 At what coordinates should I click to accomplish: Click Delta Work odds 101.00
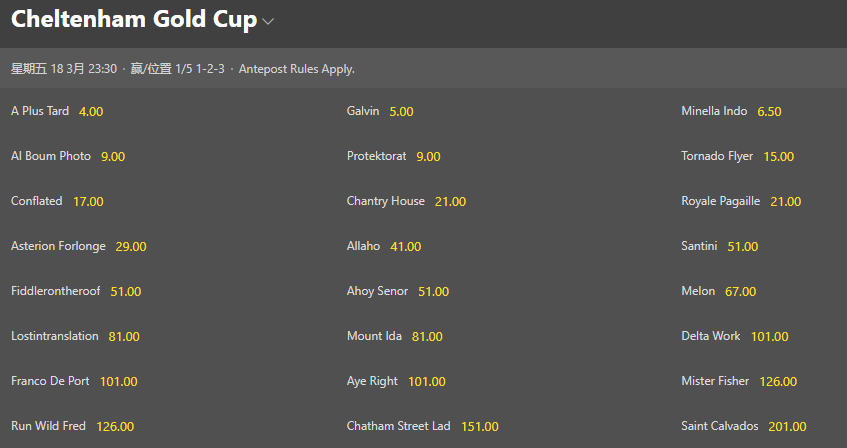point(769,336)
